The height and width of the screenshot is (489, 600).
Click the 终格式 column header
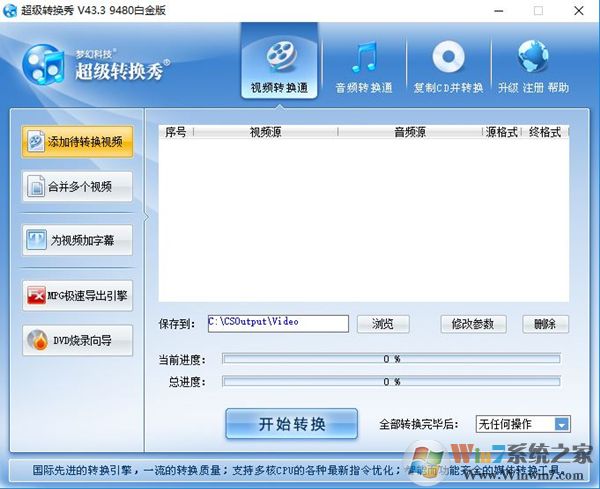[545, 132]
